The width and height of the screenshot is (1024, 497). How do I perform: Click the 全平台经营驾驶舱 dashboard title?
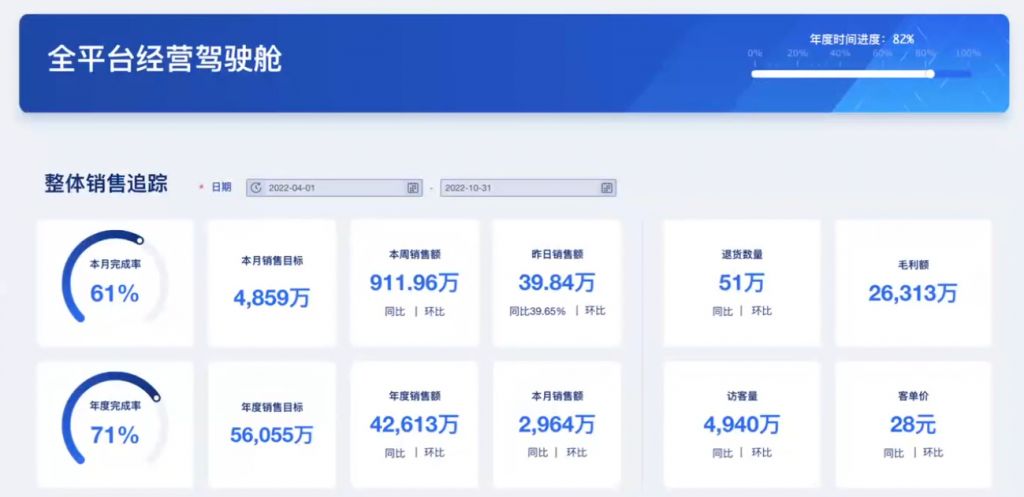[165, 59]
